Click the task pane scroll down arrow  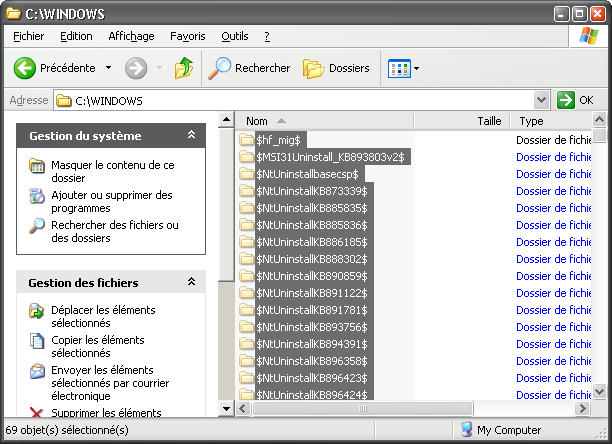pyautogui.click(x=226, y=408)
